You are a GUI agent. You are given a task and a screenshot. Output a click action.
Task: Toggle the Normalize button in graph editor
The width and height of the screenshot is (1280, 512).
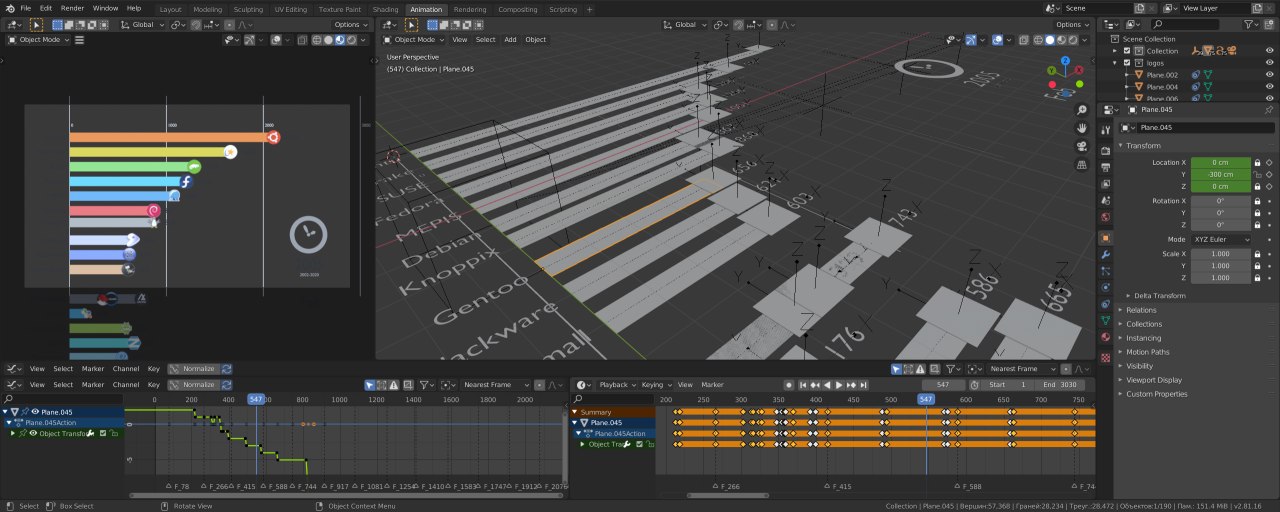[x=193, y=384]
